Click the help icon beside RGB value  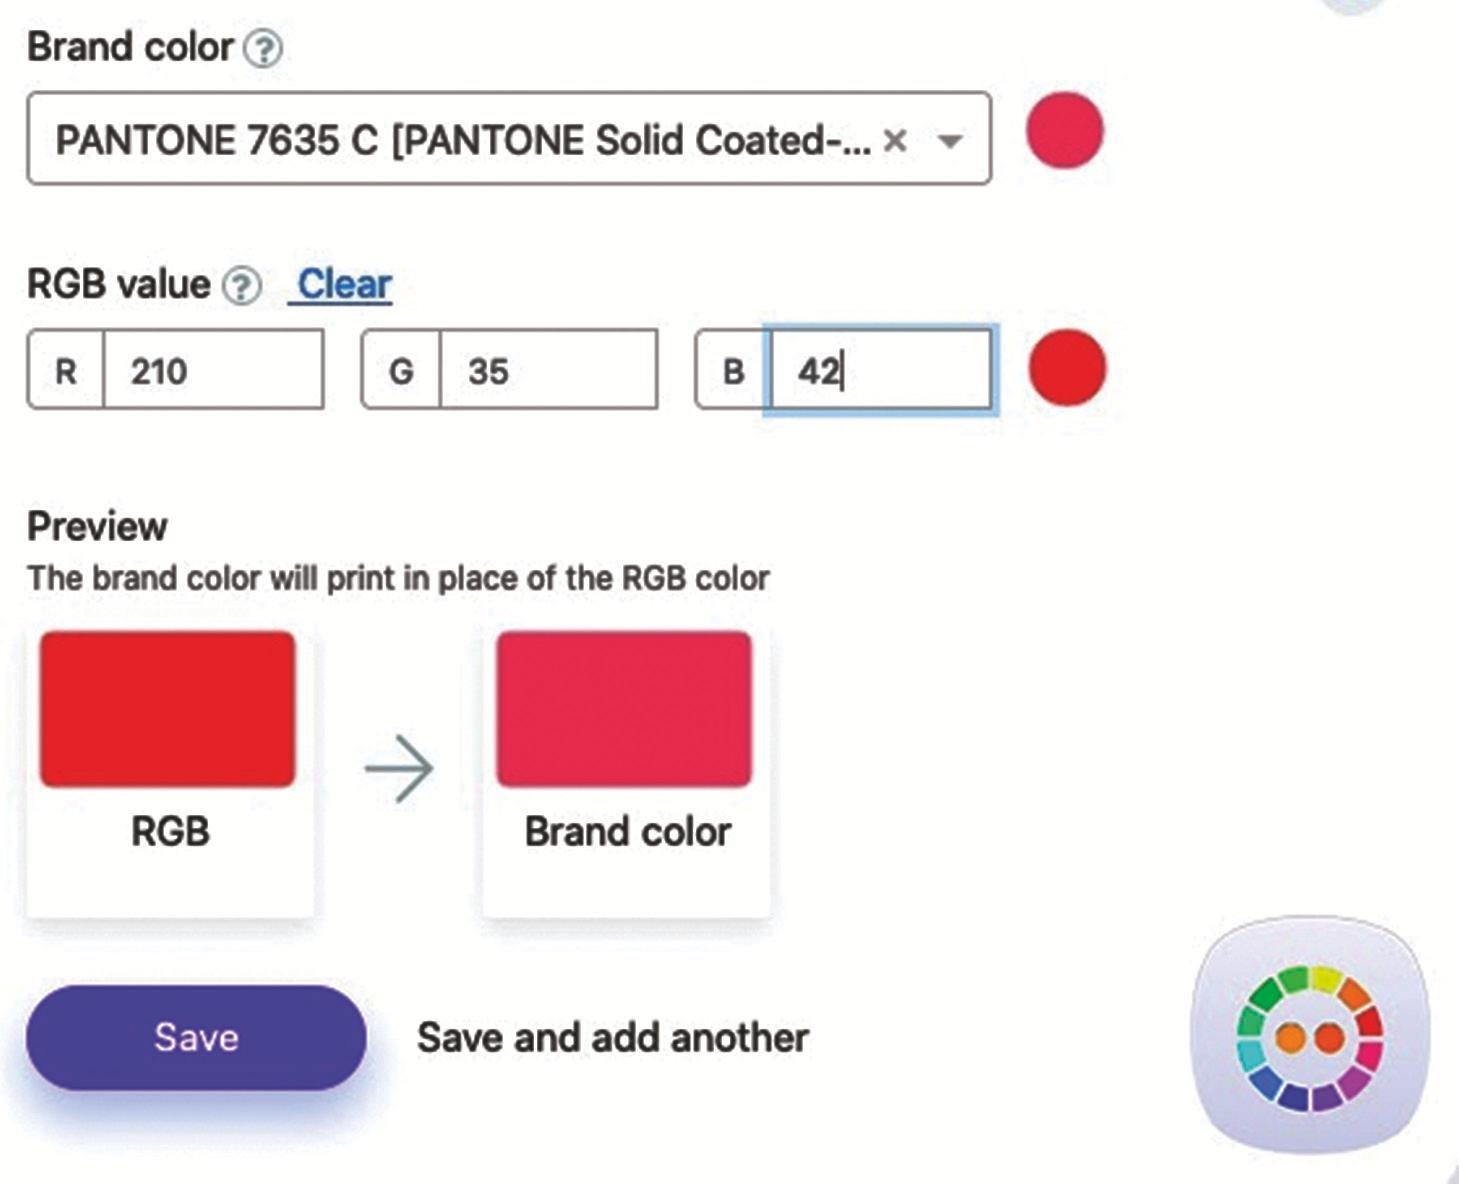(241, 286)
